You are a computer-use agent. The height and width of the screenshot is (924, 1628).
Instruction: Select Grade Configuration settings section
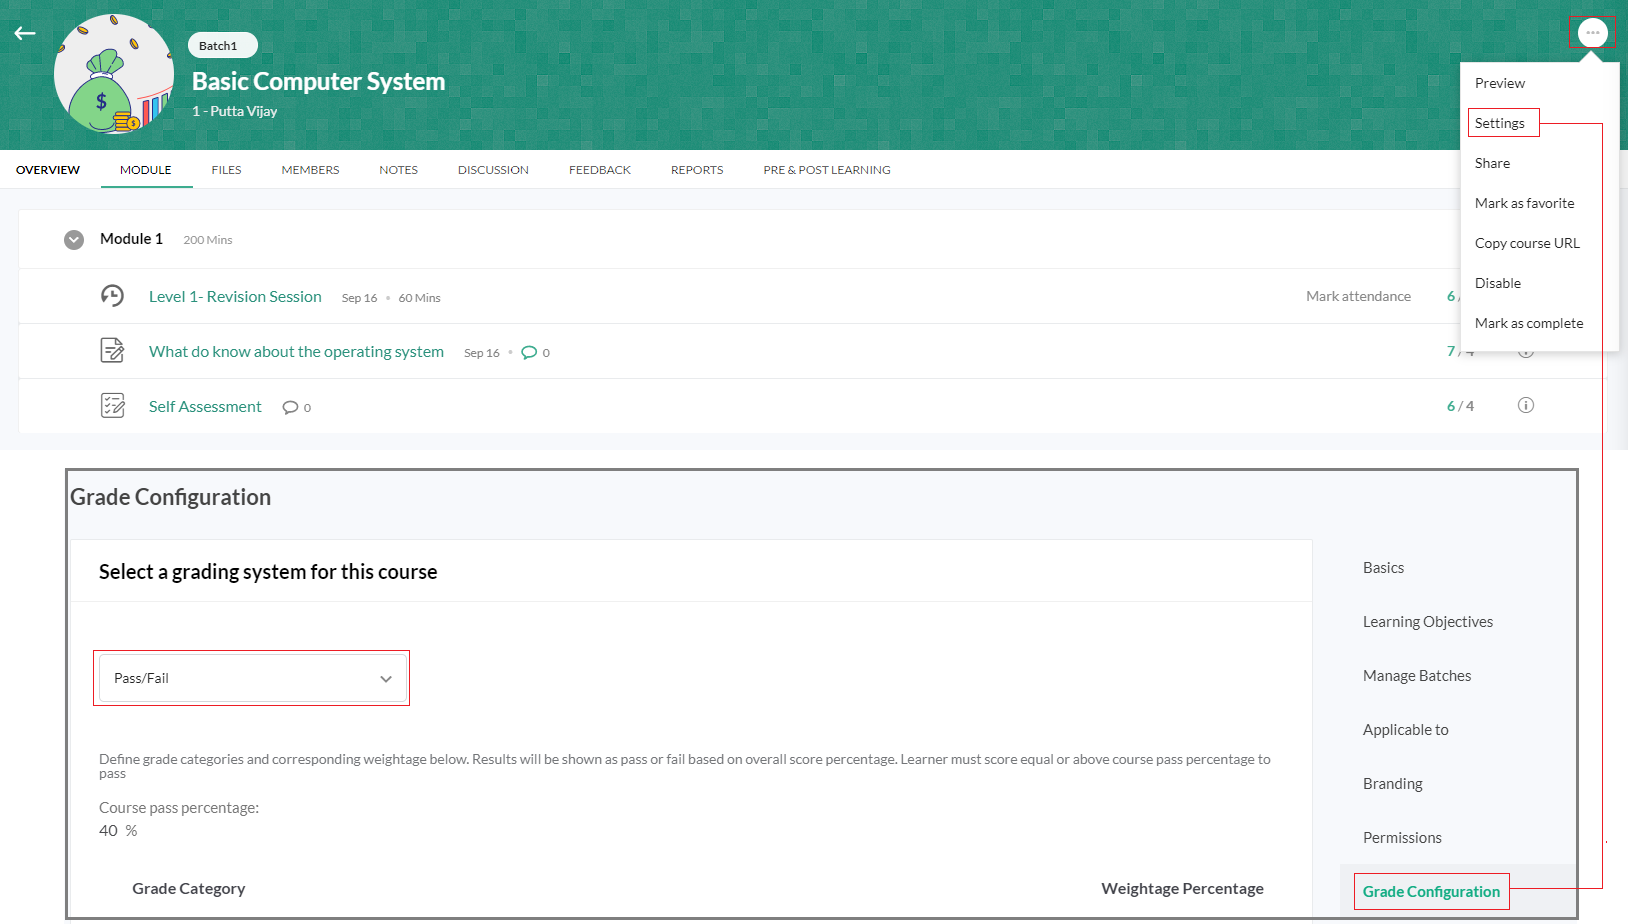(1431, 892)
